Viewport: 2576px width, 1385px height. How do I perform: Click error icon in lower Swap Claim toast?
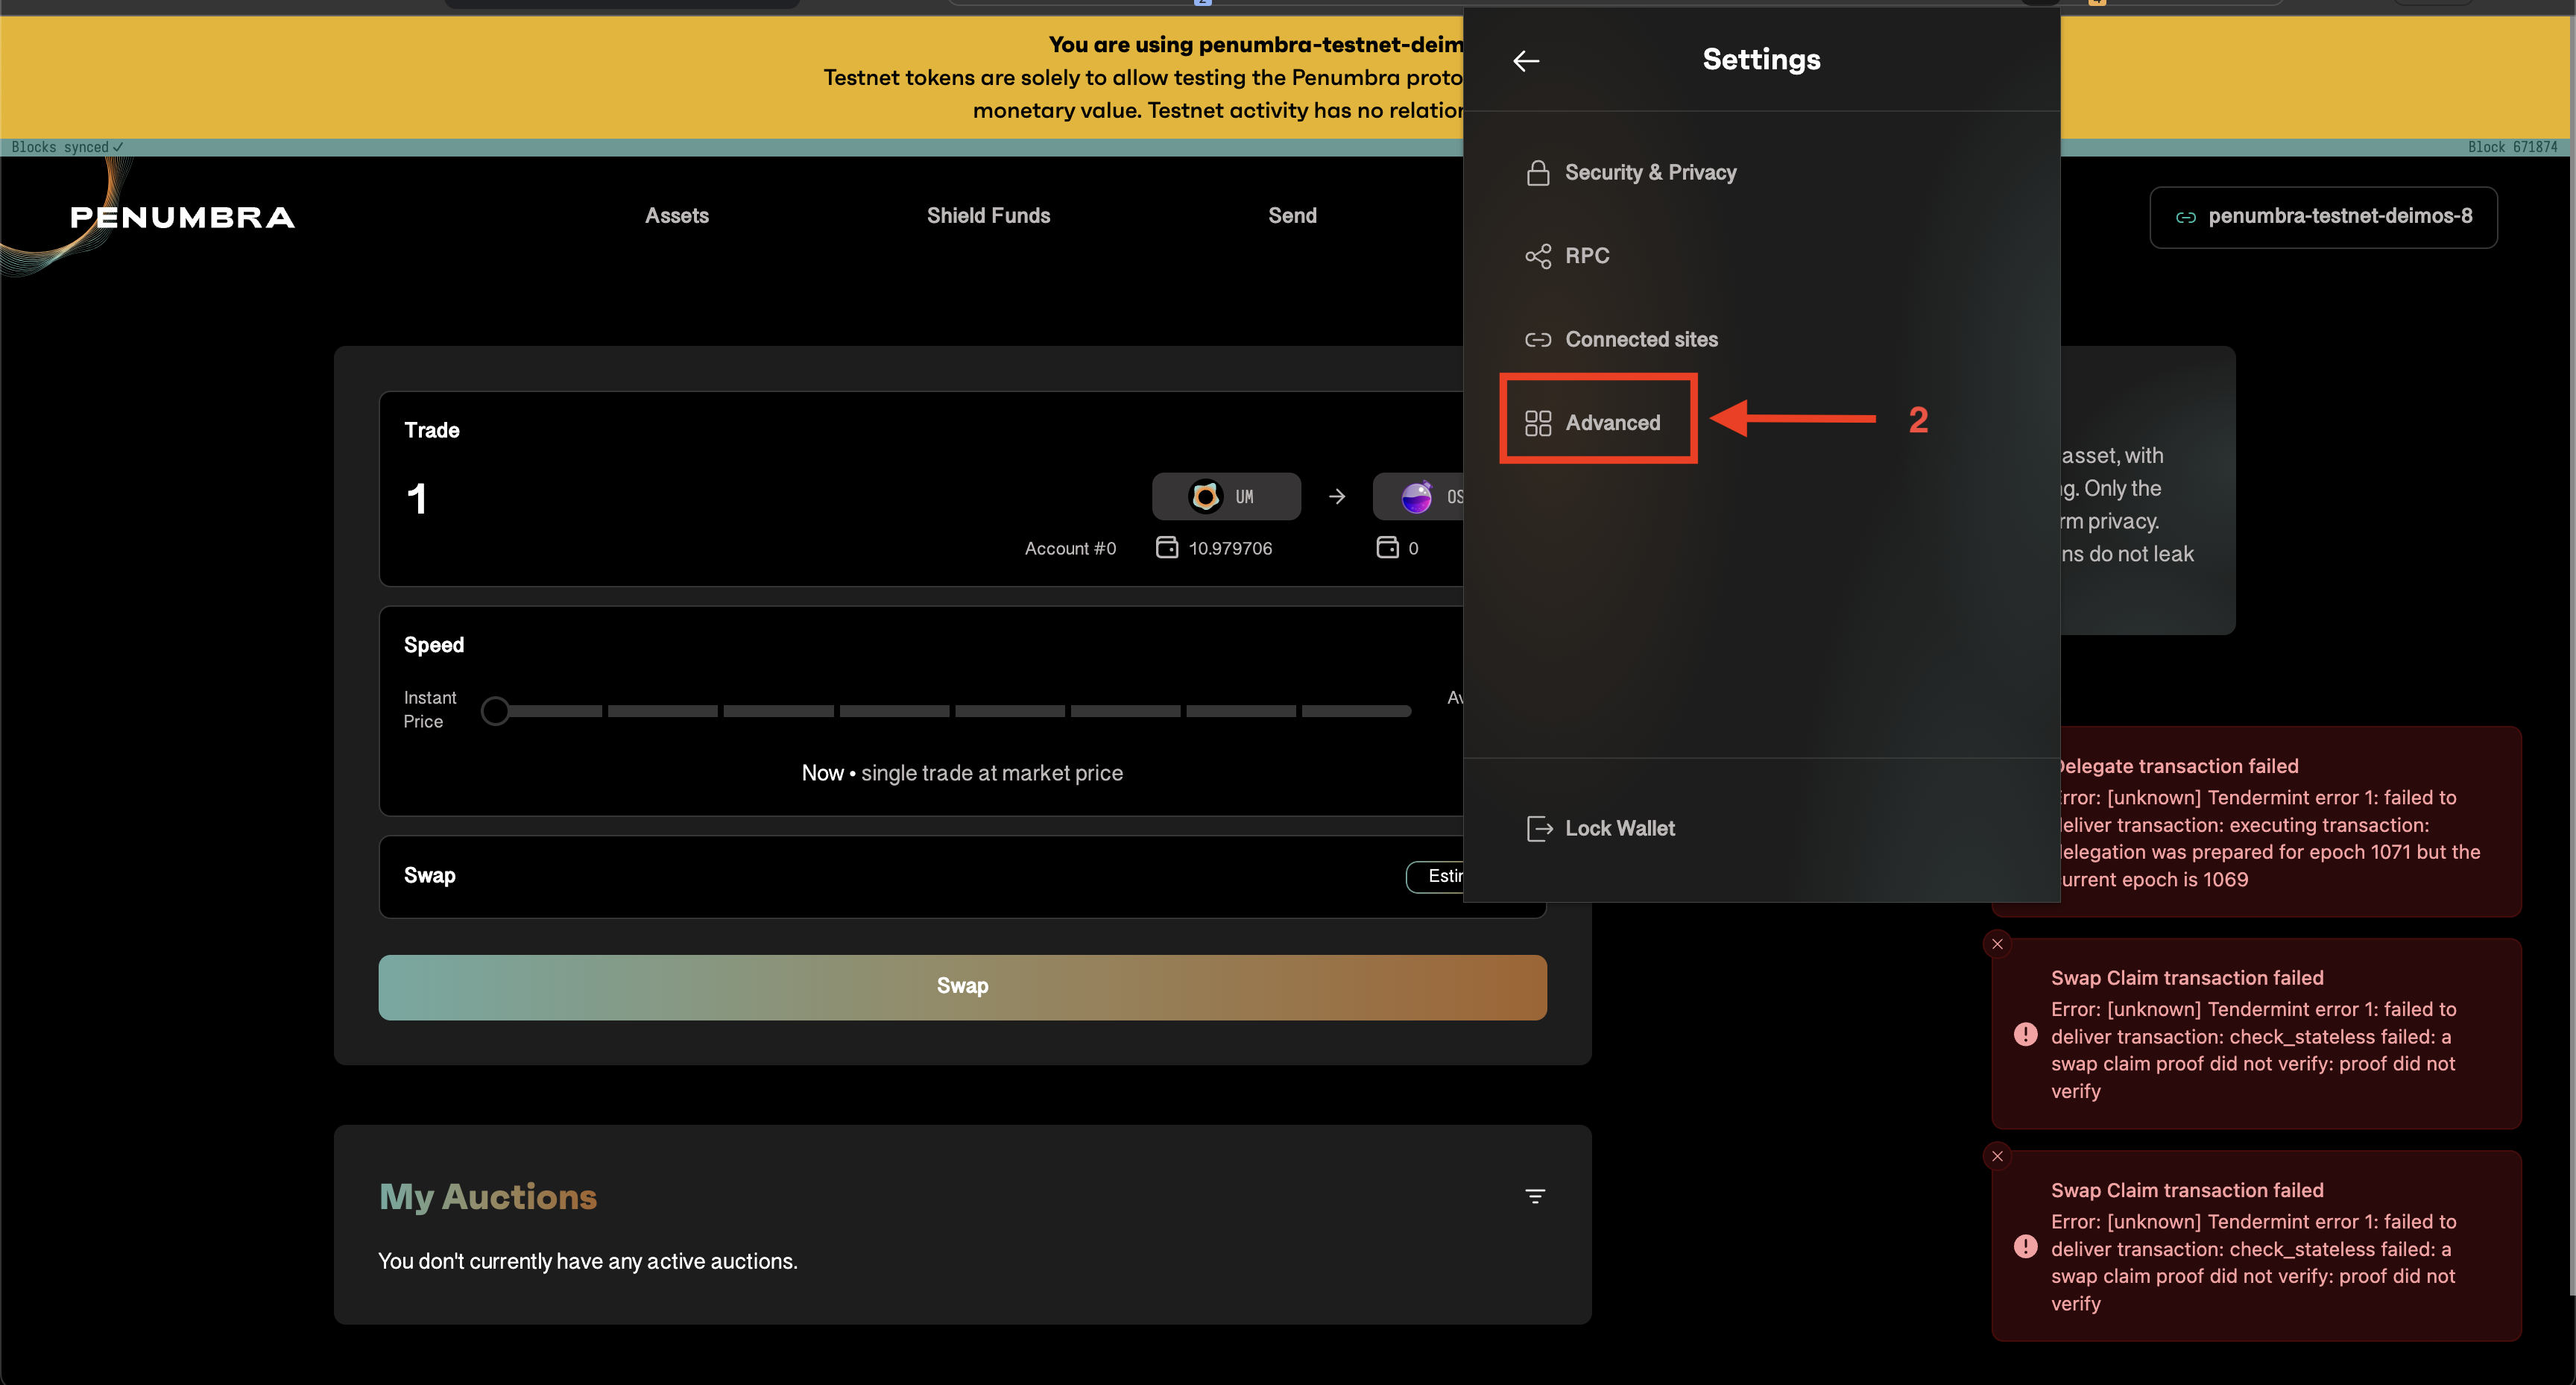click(2025, 1246)
